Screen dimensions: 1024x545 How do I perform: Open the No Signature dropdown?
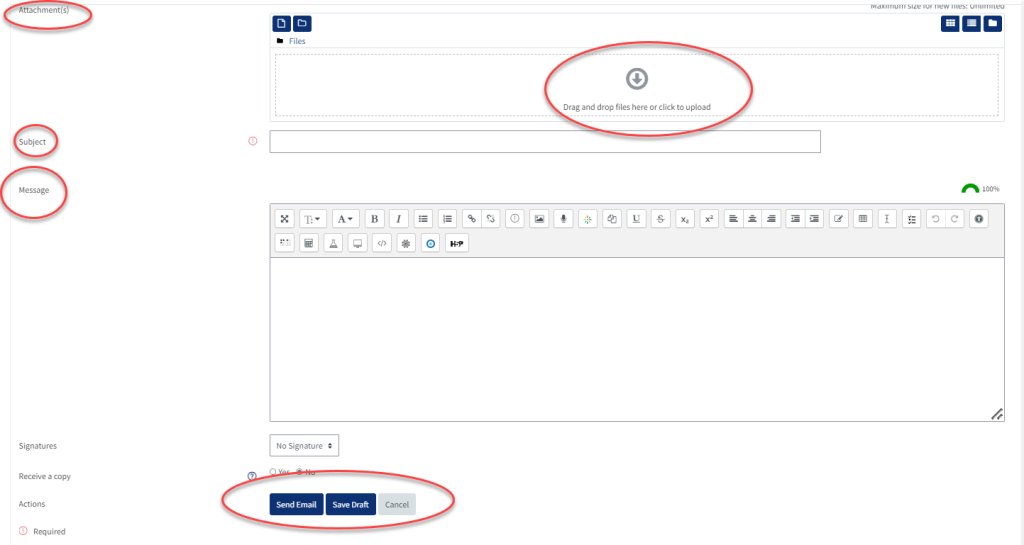click(x=304, y=446)
